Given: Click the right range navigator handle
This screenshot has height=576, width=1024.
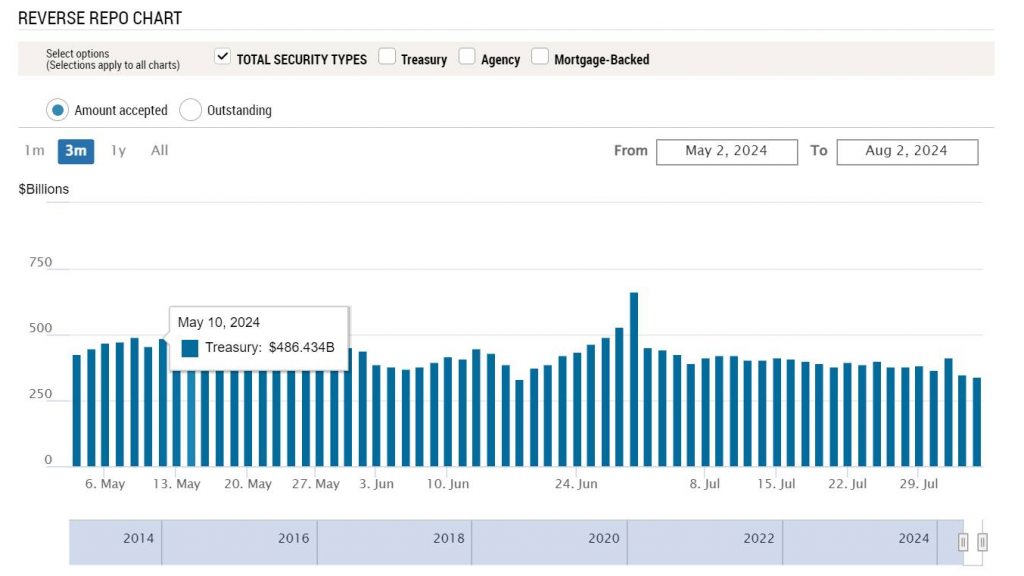Looking at the screenshot, I should coord(982,542).
